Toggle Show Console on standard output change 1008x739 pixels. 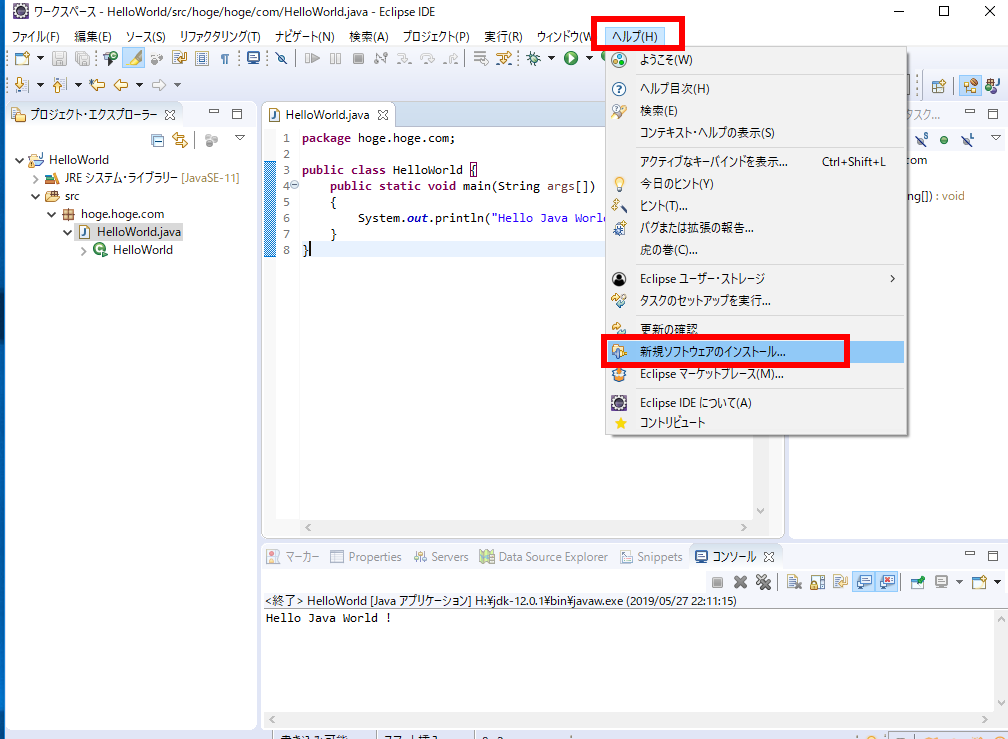coord(865,582)
